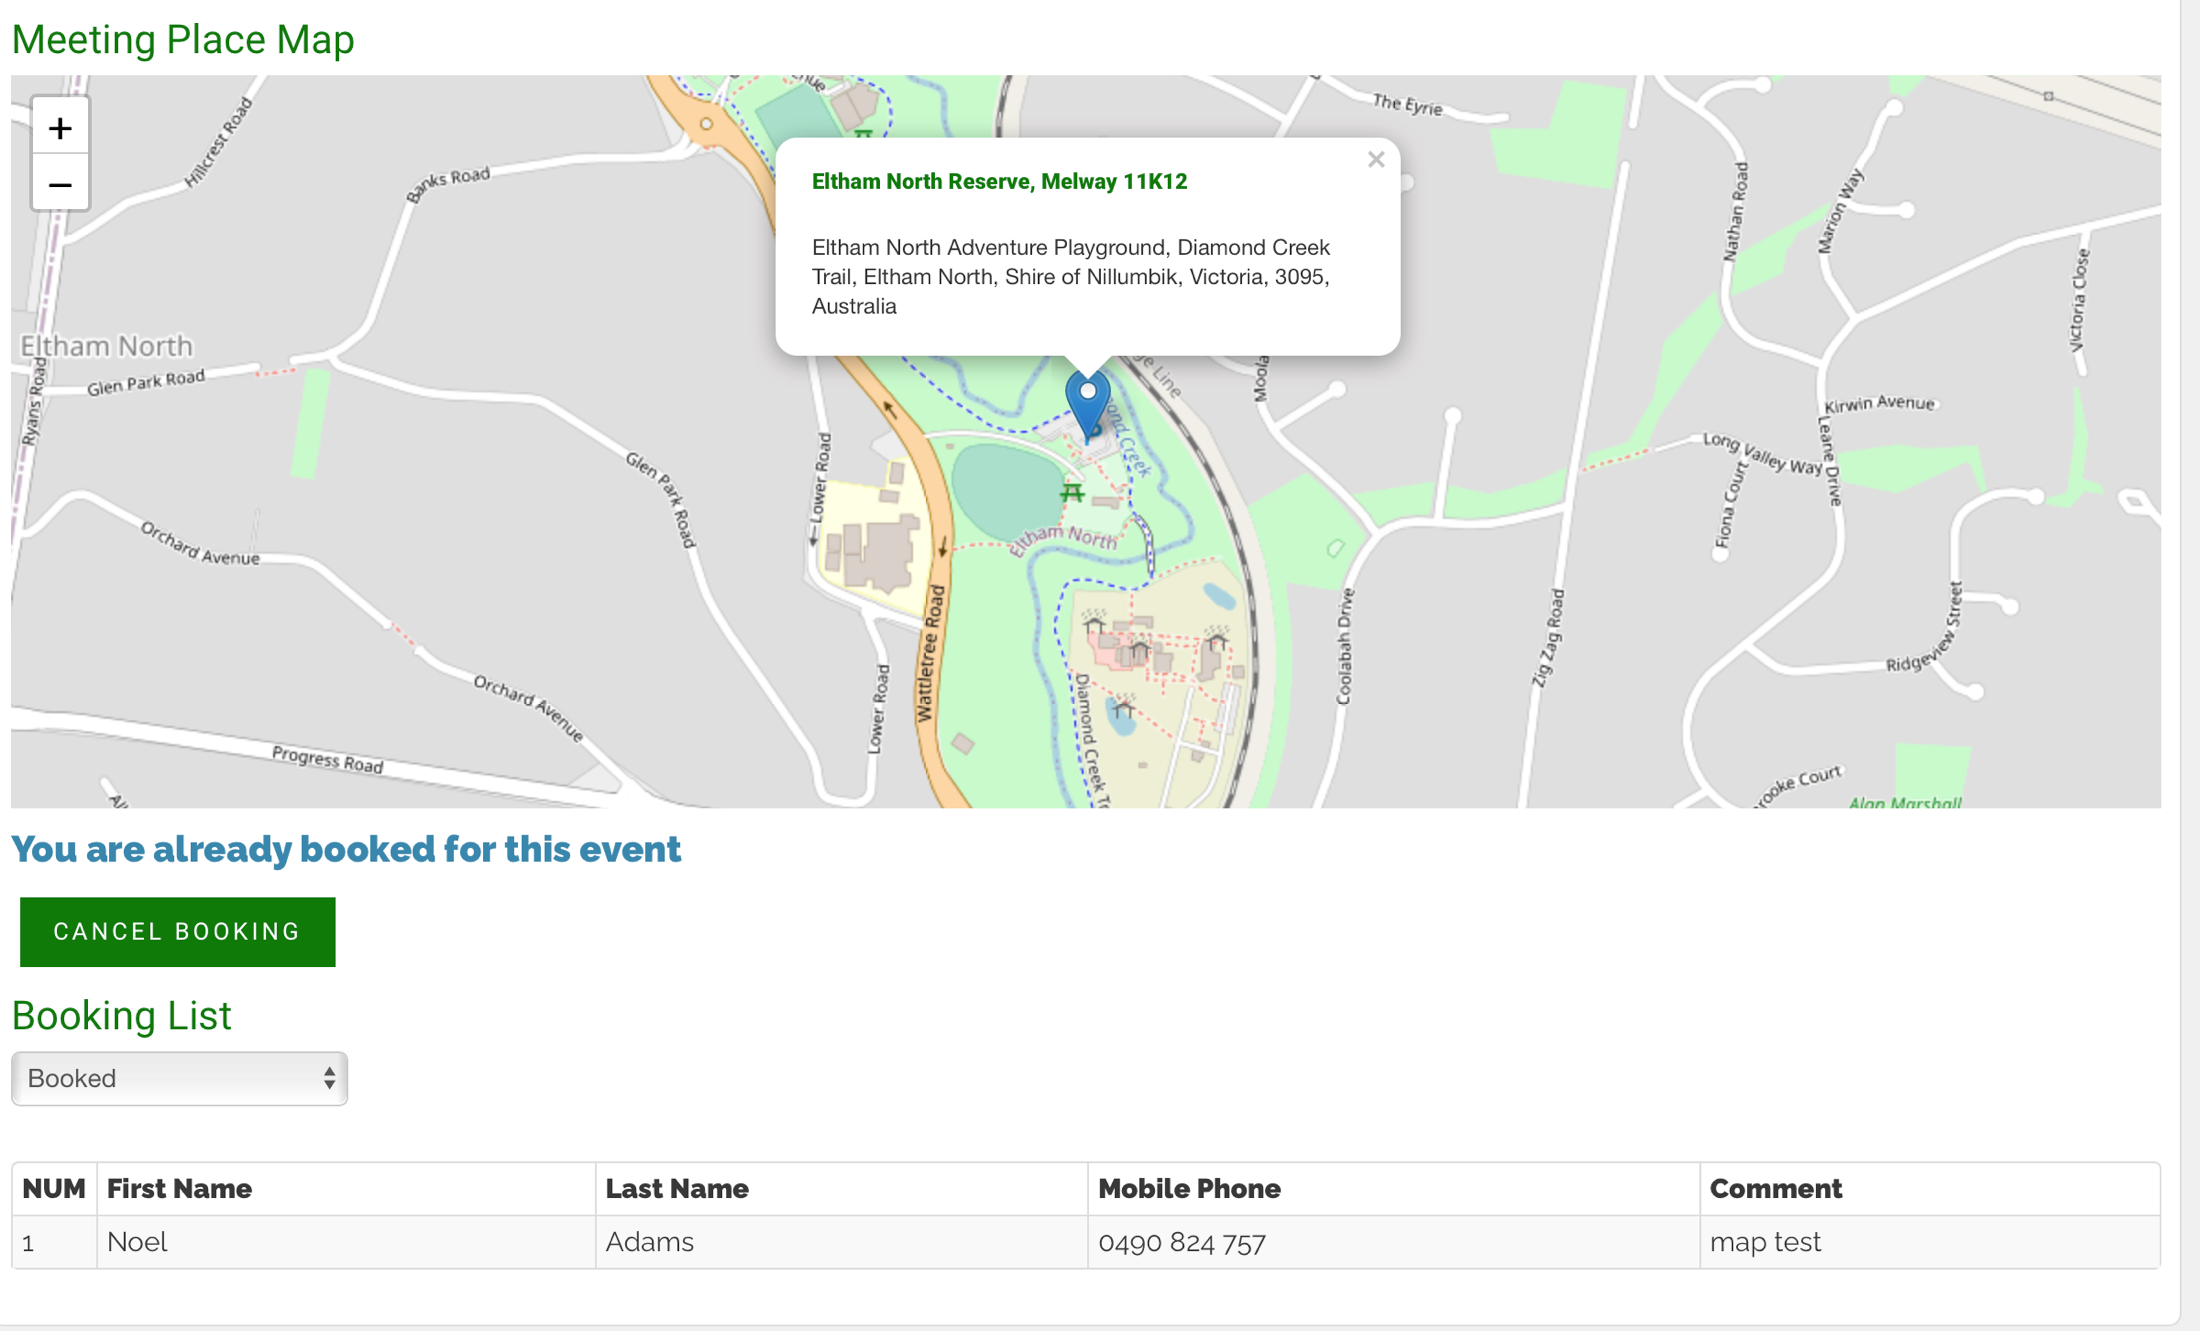Click the popup address description text
2200x1331 pixels.
pyautogui.click(x=1070, y=276)
